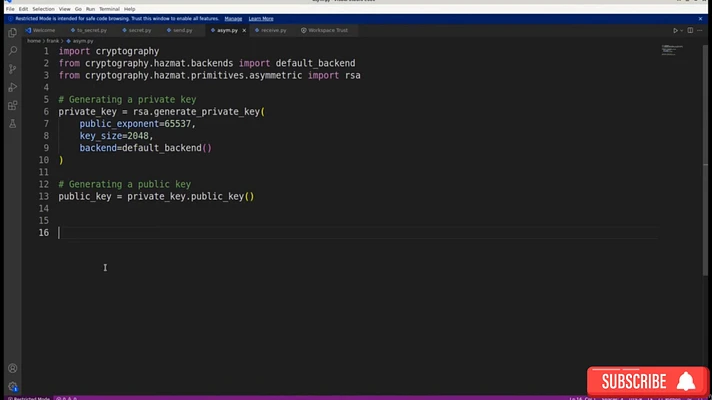712x400 pixels.
Task: Place cursor on 'import cryptography' line
Action: click(109, 51)
